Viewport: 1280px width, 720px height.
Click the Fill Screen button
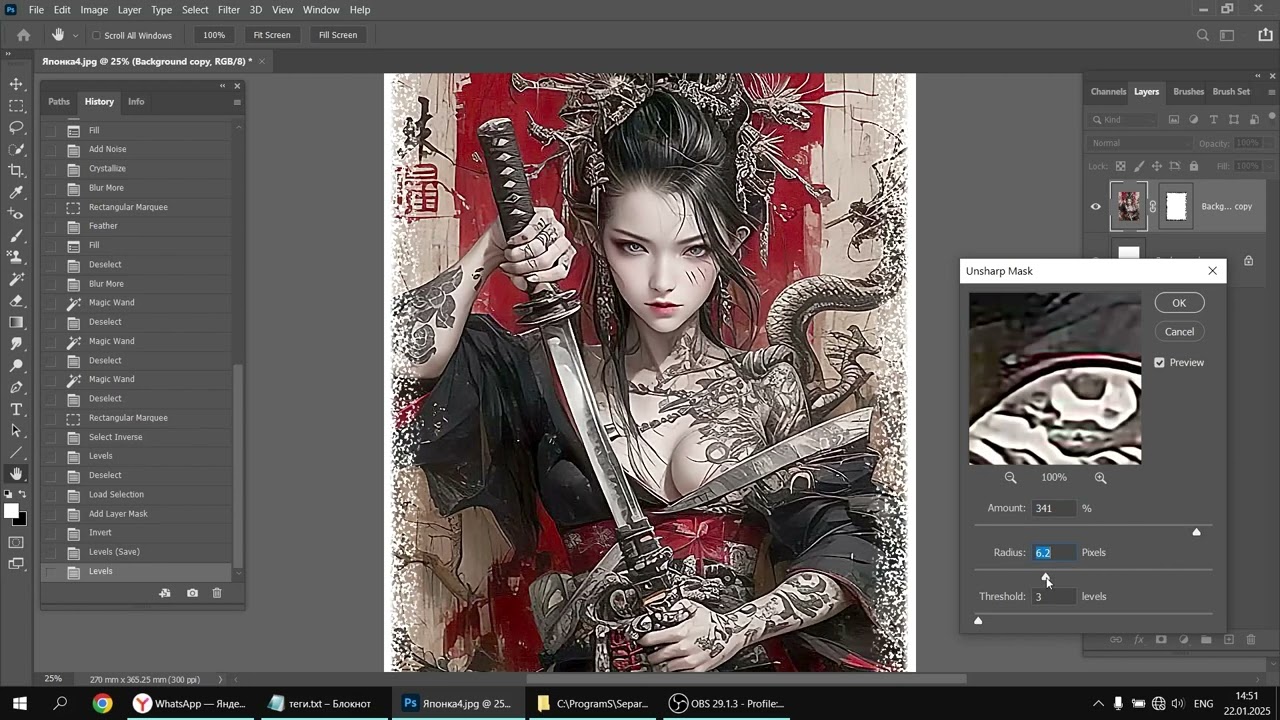pos(338,35)
